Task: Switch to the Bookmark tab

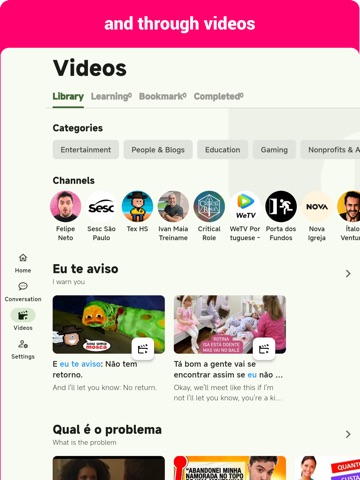Action: click(163, 96)
